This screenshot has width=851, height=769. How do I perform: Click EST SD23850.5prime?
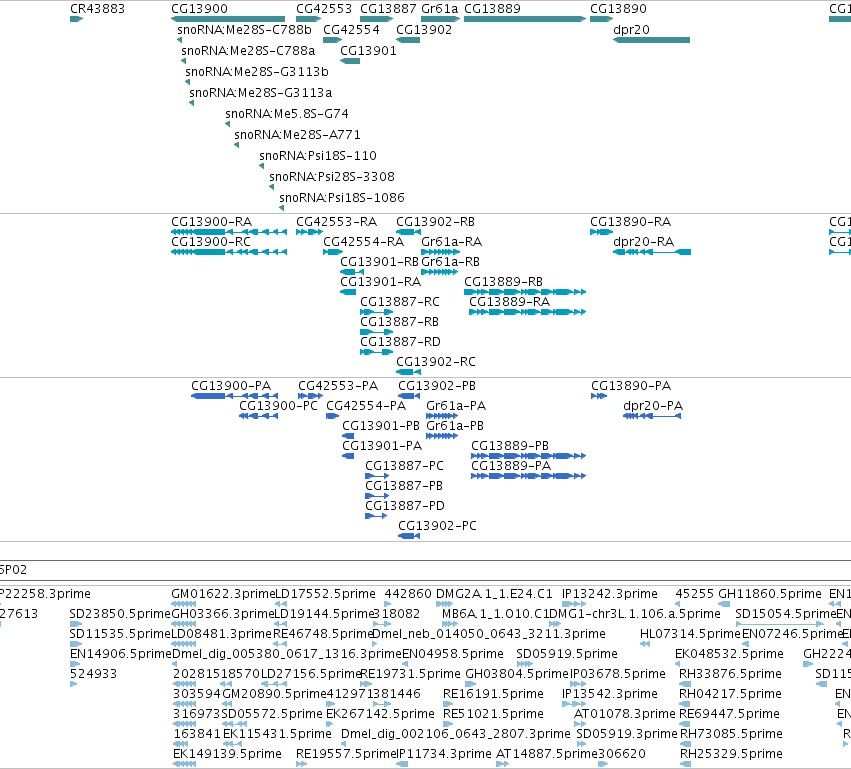(120, 614)
